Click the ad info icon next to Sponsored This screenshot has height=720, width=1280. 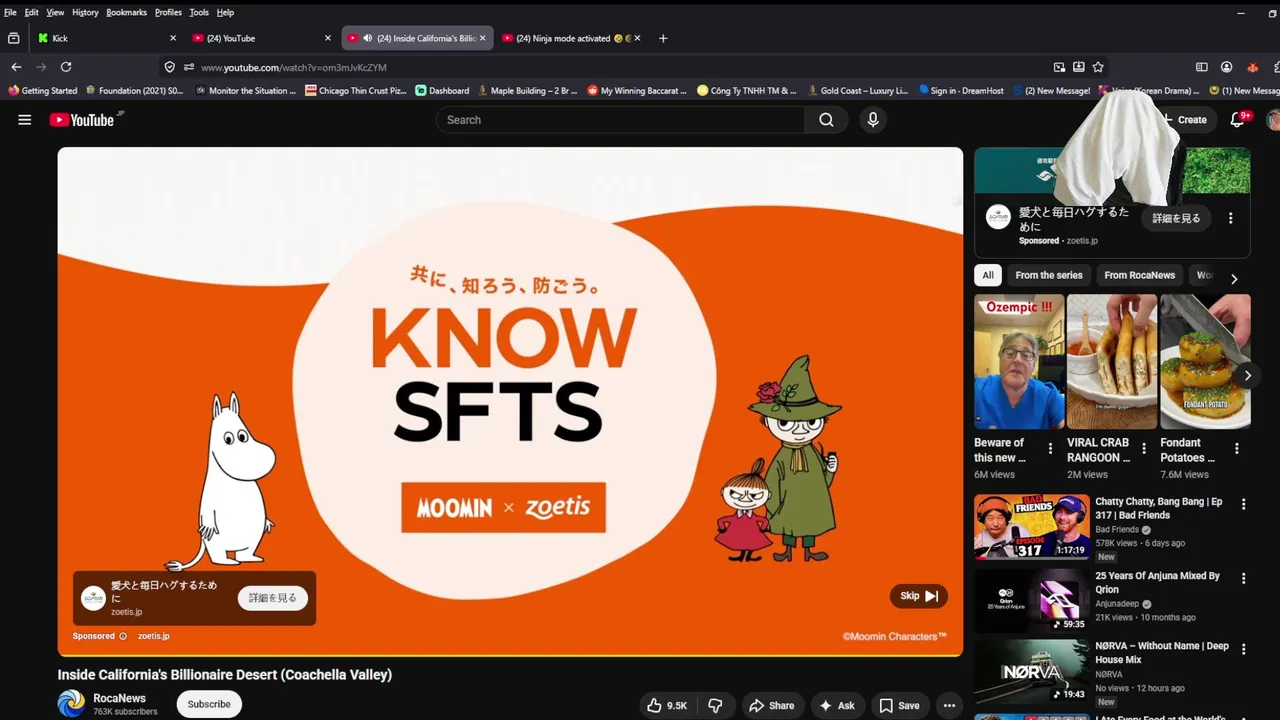[123, 636]
